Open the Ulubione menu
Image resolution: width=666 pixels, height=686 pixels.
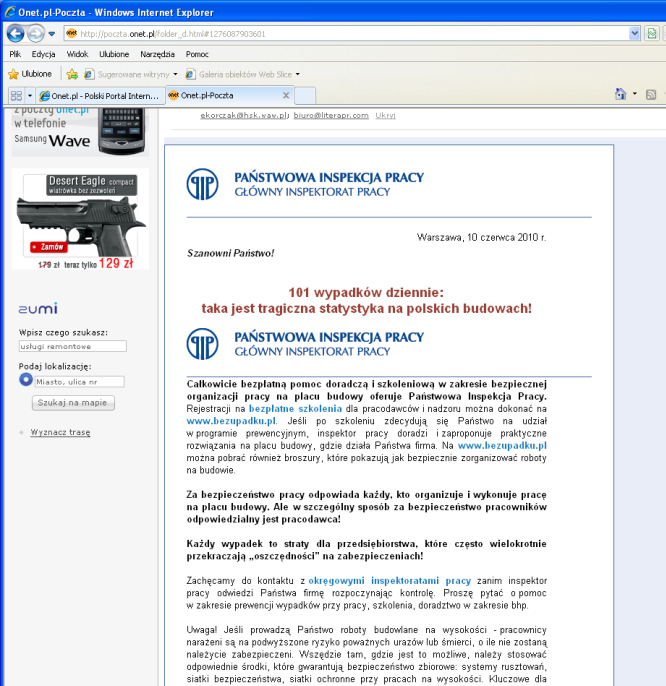[x=114, y=54]
